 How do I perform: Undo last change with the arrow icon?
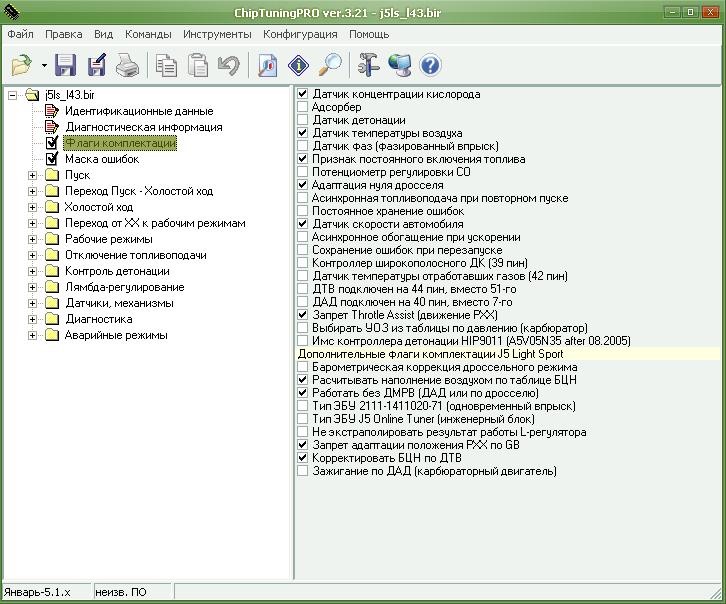(x=229, y=65)
